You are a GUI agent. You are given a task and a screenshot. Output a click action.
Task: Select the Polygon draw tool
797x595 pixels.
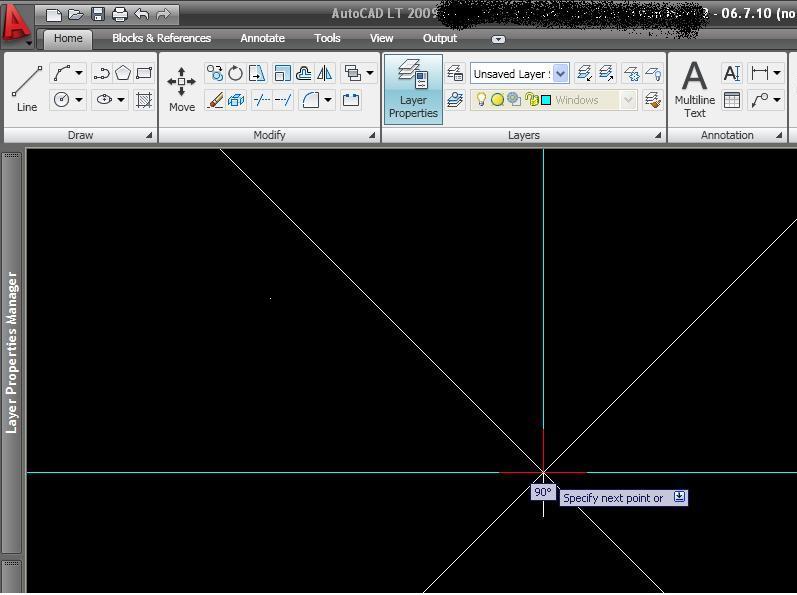click(123, 73)
